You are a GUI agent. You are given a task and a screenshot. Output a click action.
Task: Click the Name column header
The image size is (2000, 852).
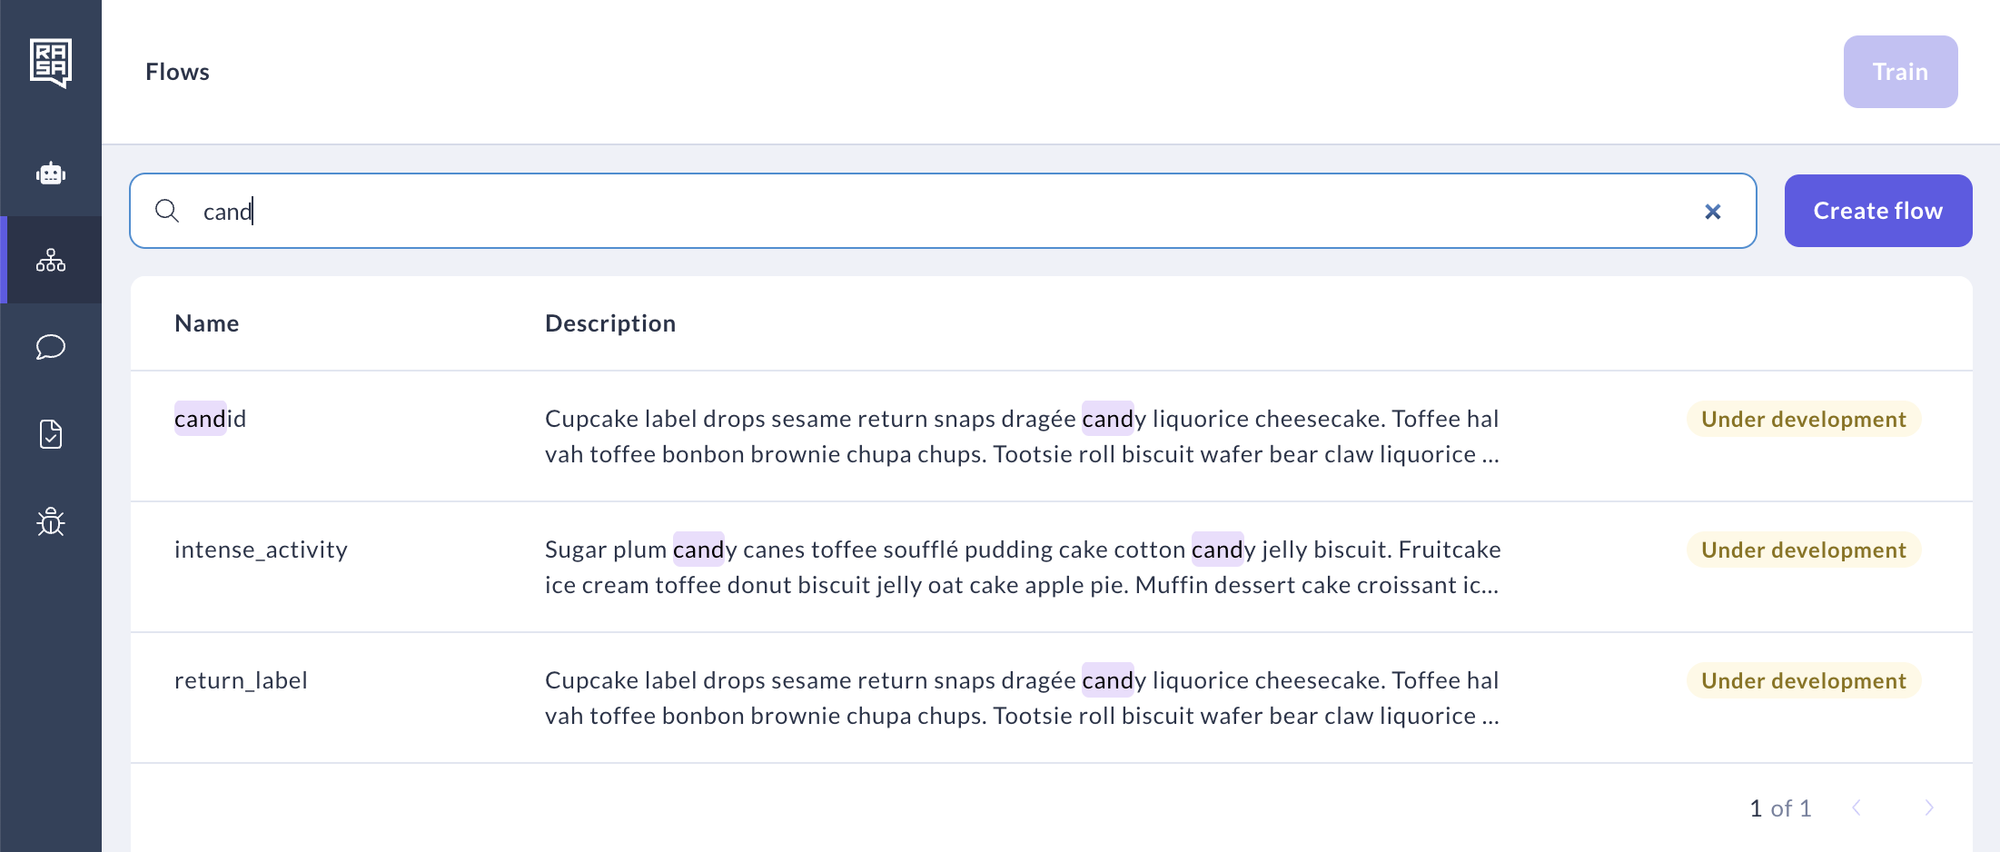pyautogui.click(x=207, y=324)
